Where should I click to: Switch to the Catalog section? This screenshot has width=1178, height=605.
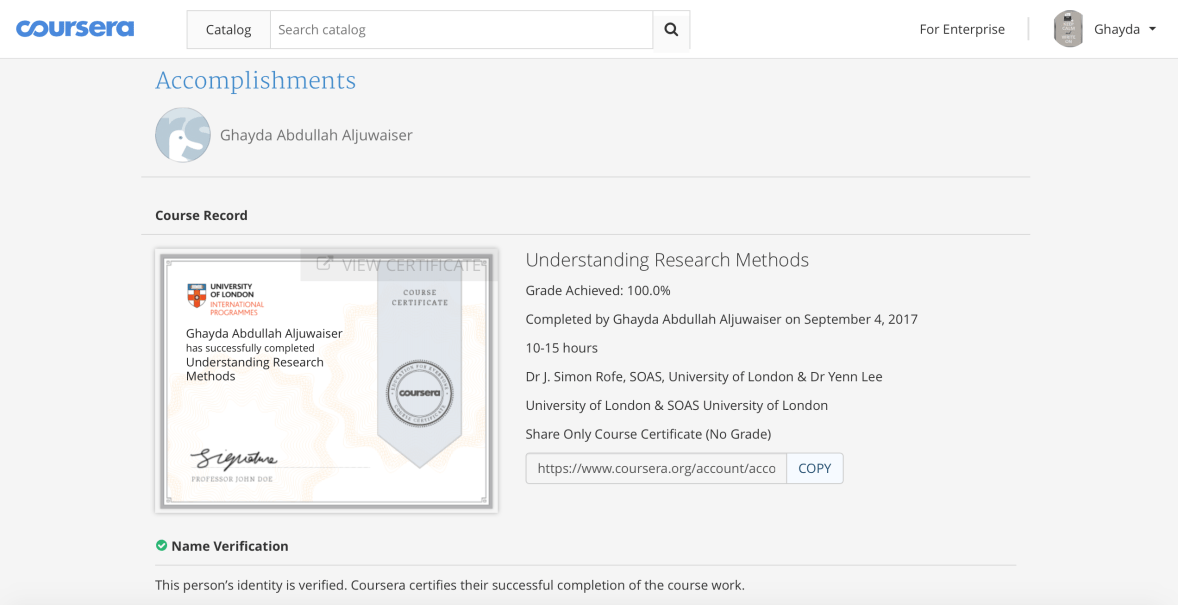(x=228, y=29)
